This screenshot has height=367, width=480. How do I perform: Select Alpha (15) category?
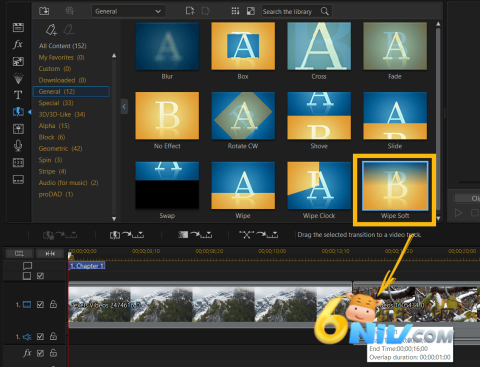point(54,126)
